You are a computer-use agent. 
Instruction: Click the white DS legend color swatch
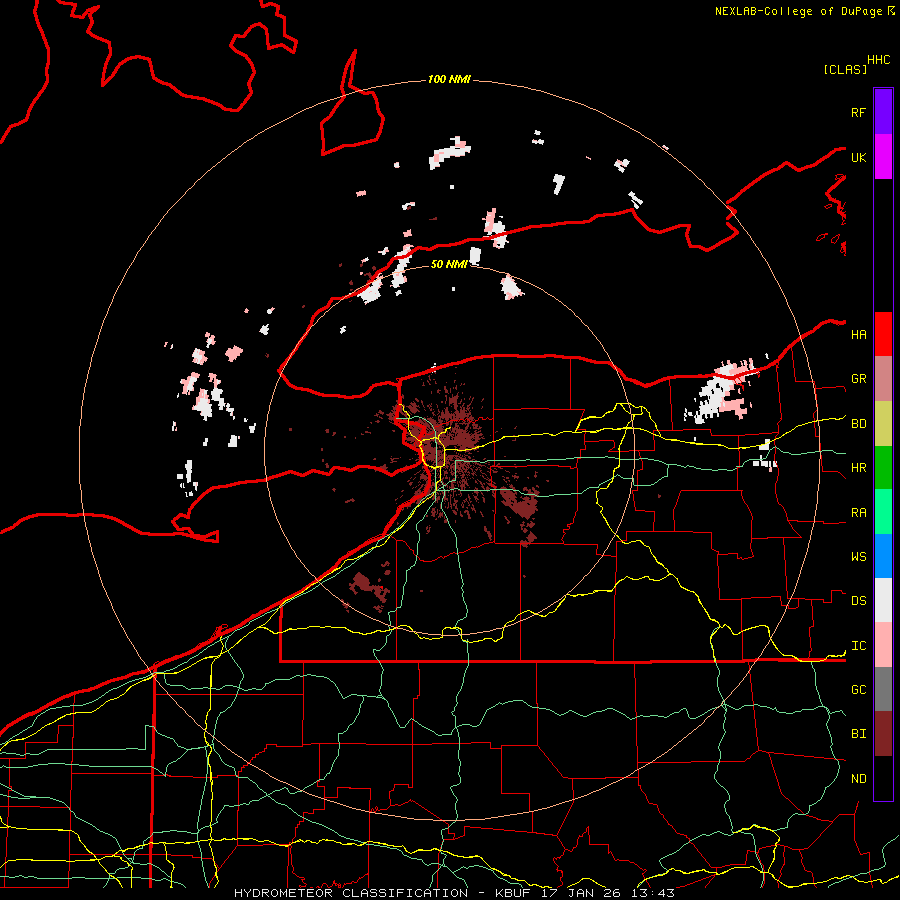(883, 600)
